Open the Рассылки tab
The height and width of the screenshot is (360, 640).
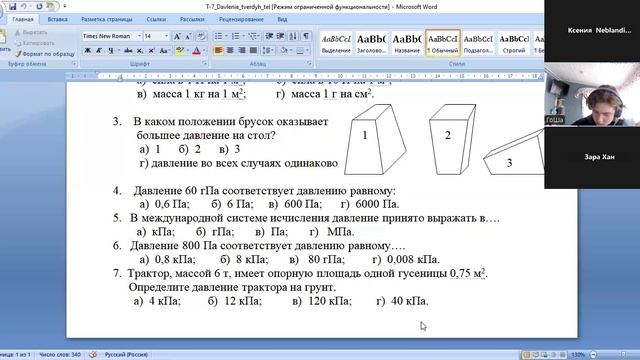(192, 19)
